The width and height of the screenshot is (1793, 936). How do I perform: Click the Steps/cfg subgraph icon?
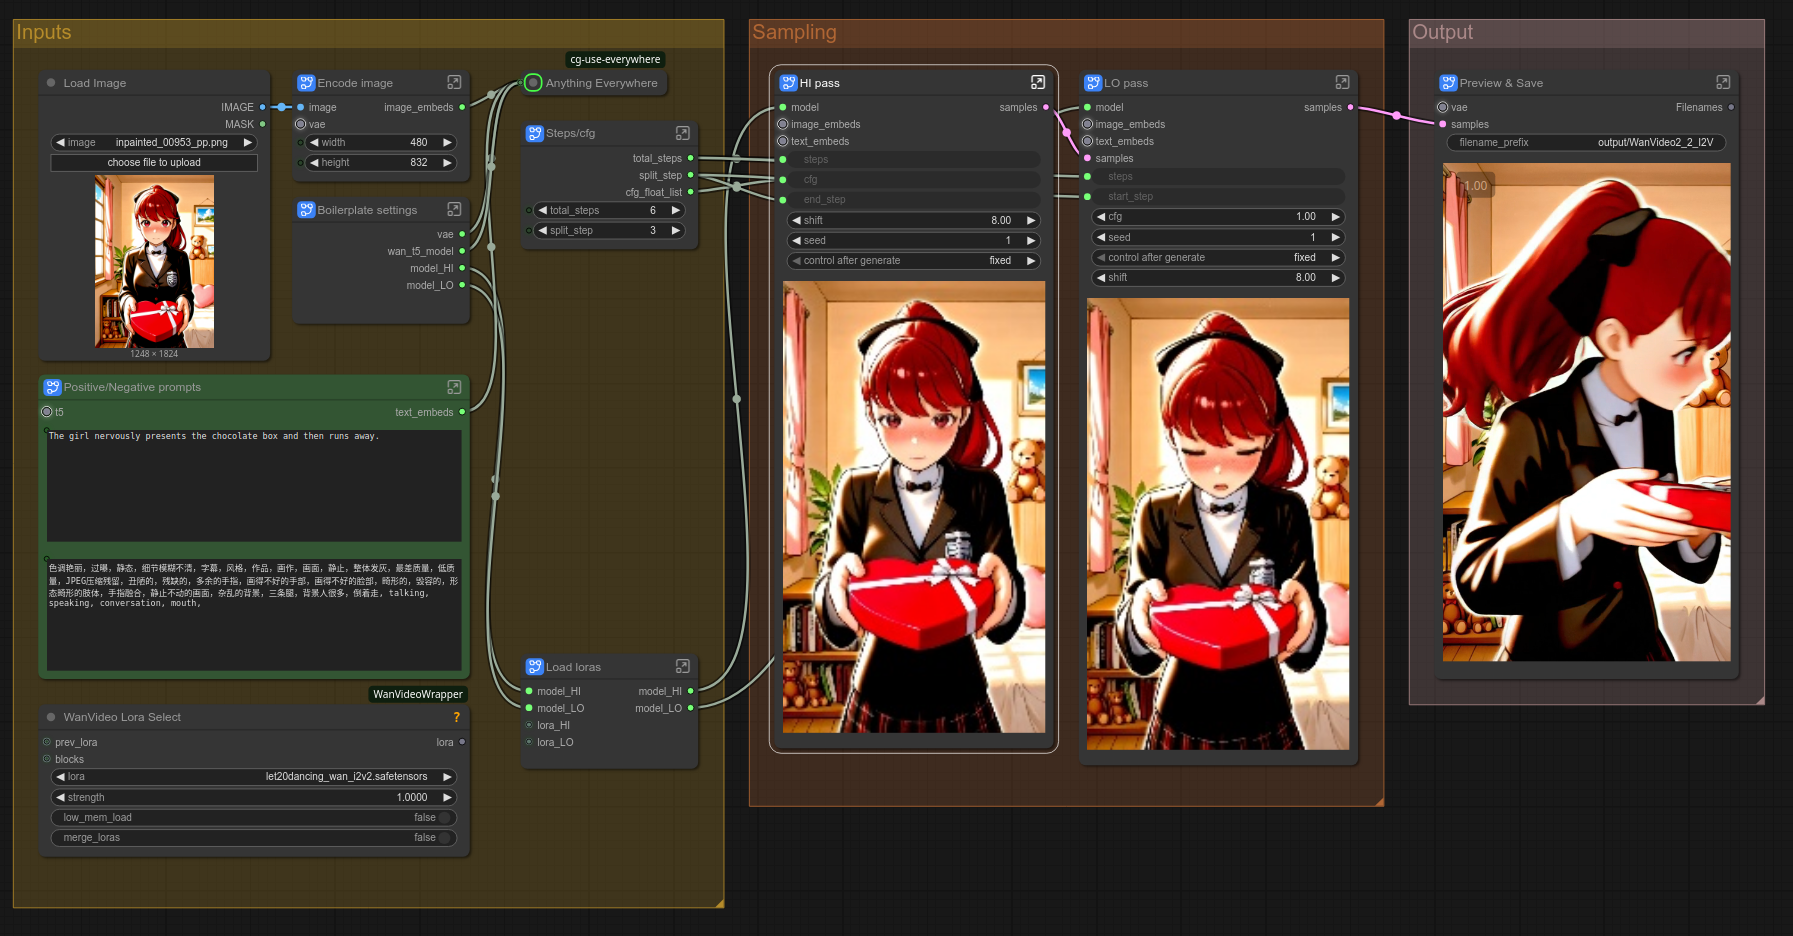click(x=535, y=133)
